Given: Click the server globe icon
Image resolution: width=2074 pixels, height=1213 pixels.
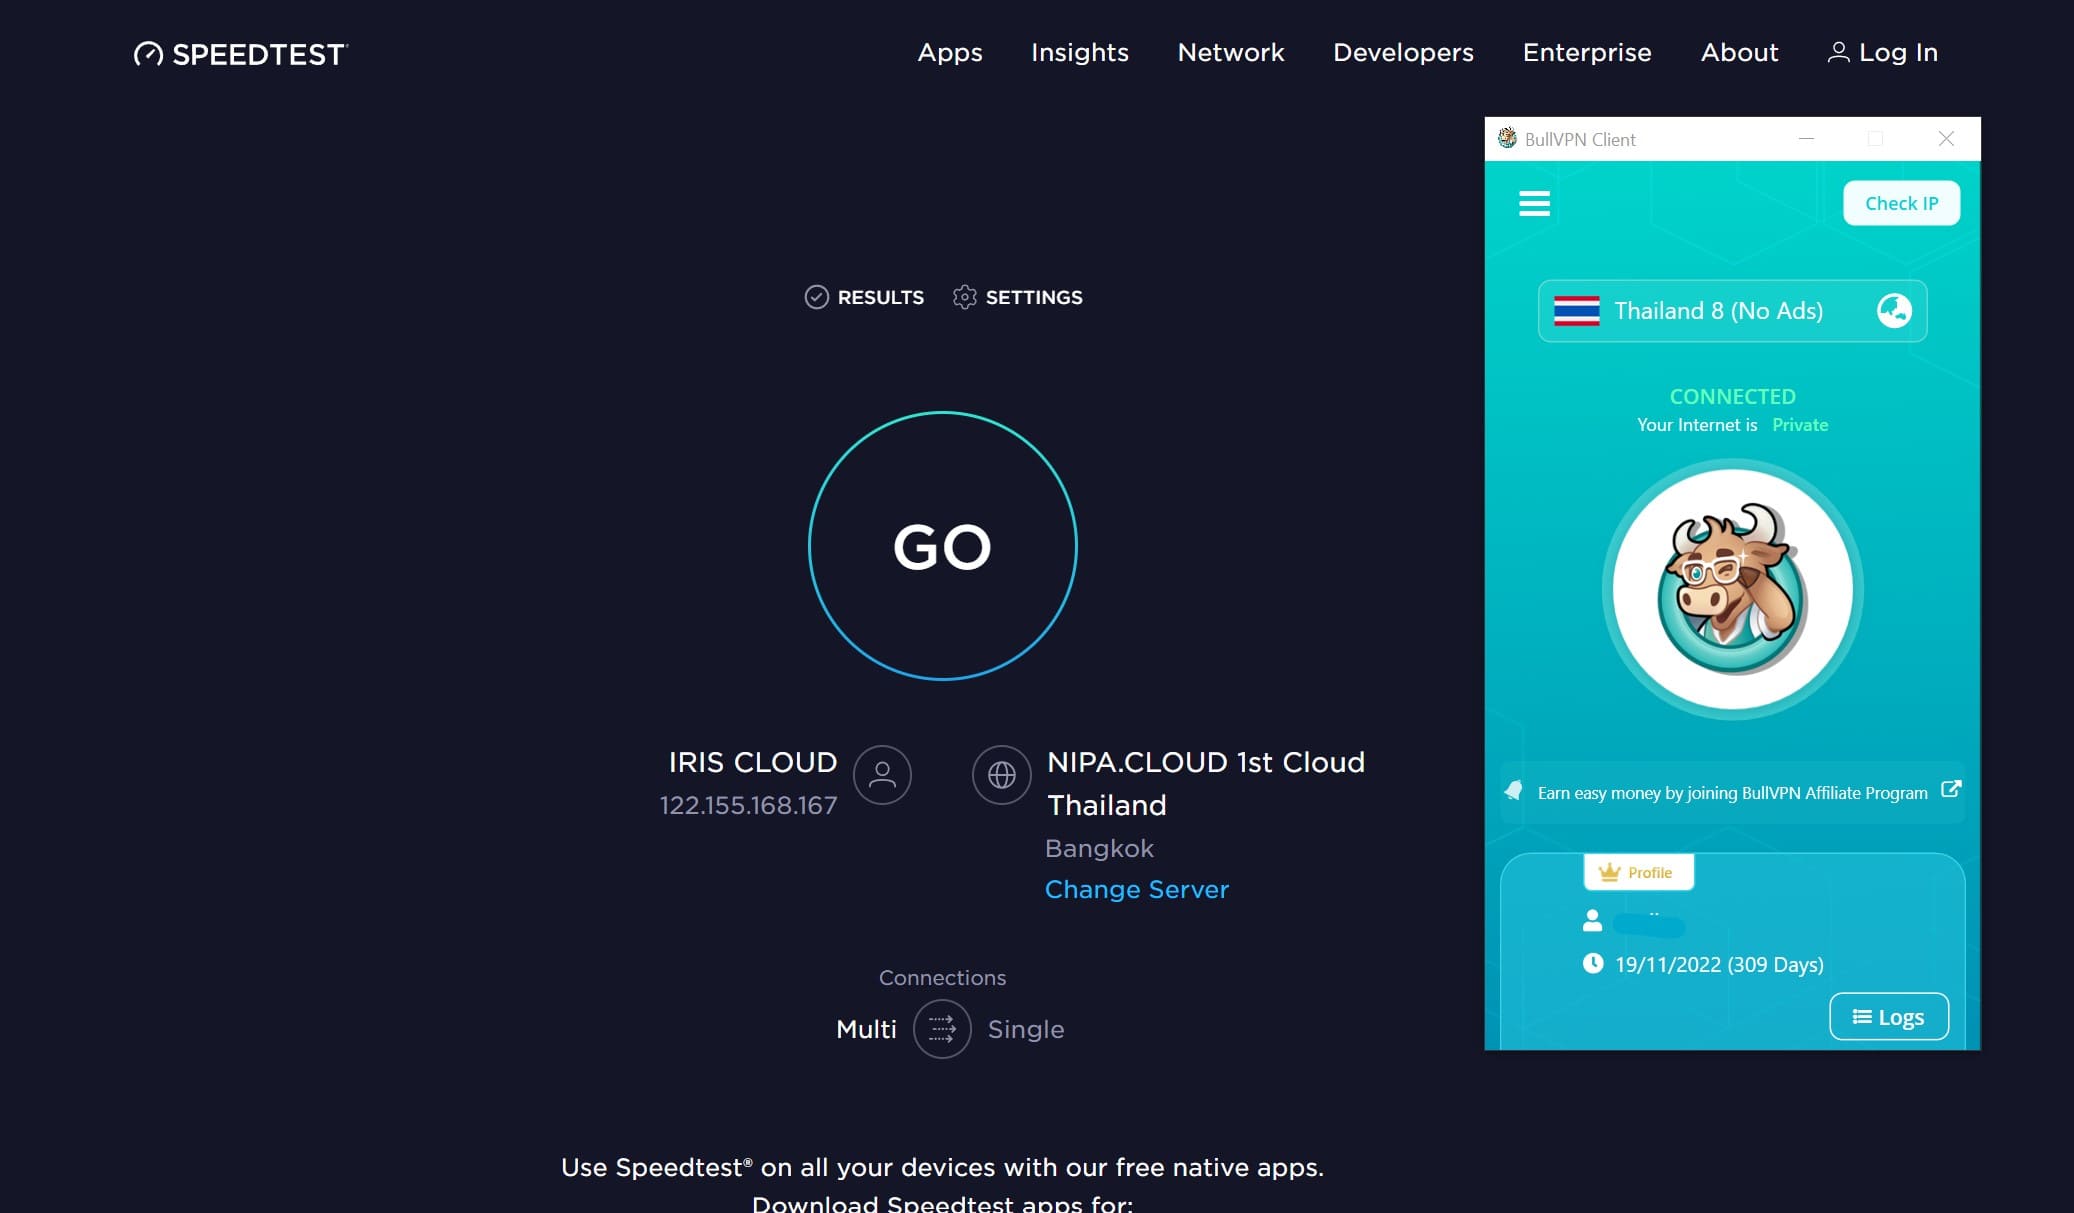Looking at the screenshot, I should coord(1001,775).
